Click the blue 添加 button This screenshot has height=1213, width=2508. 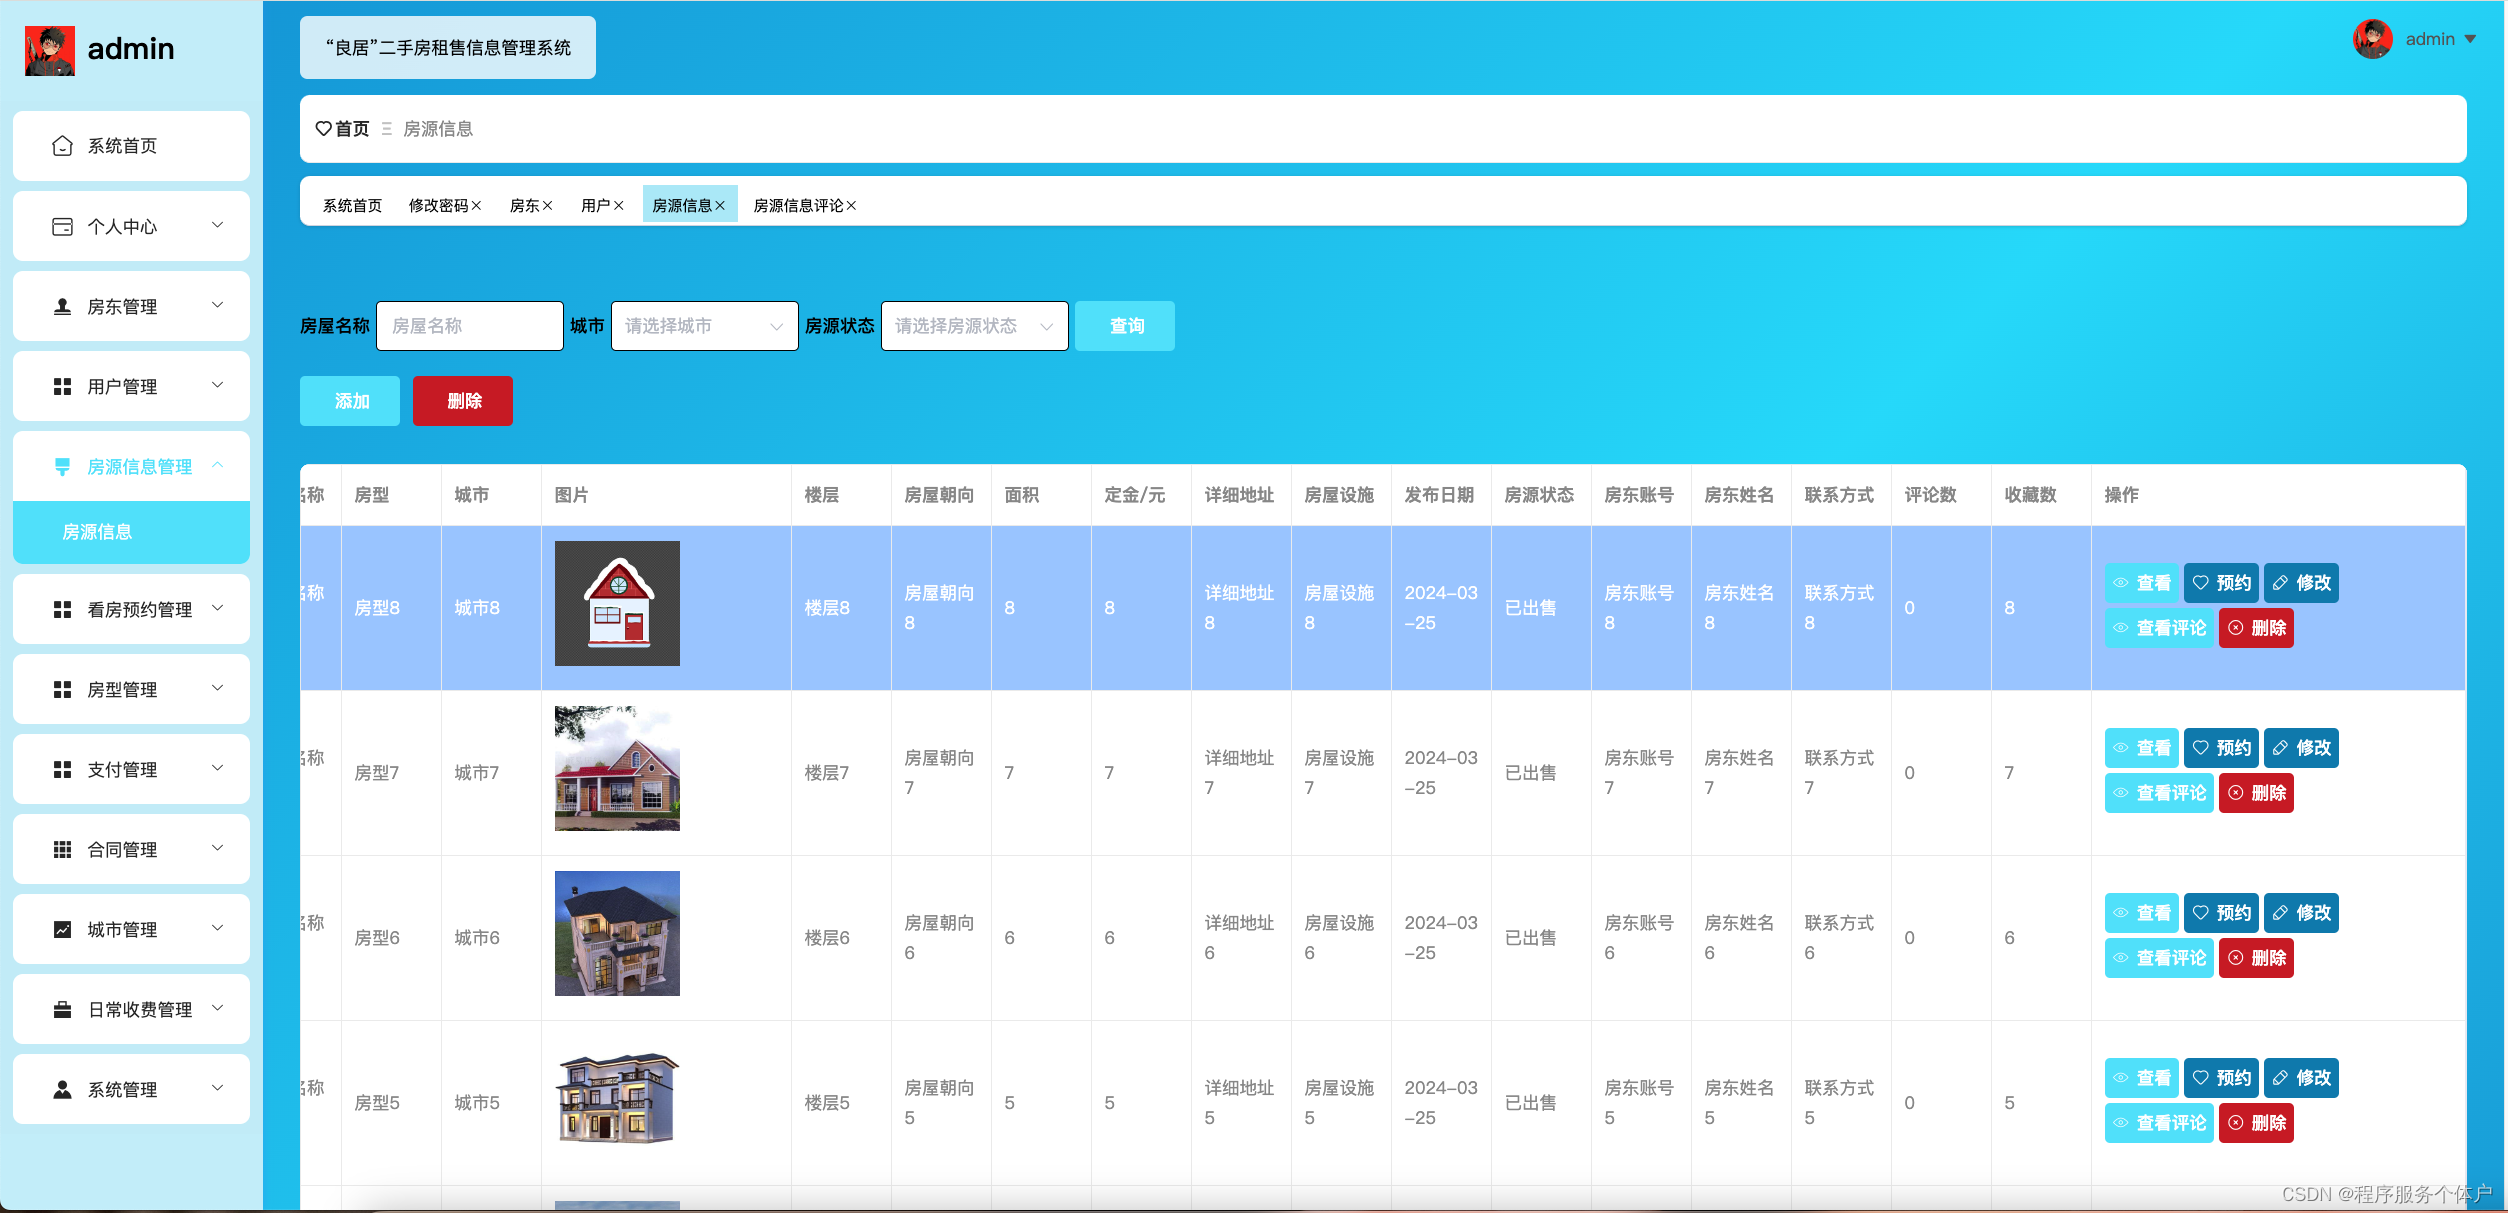[x=350, y=401]
